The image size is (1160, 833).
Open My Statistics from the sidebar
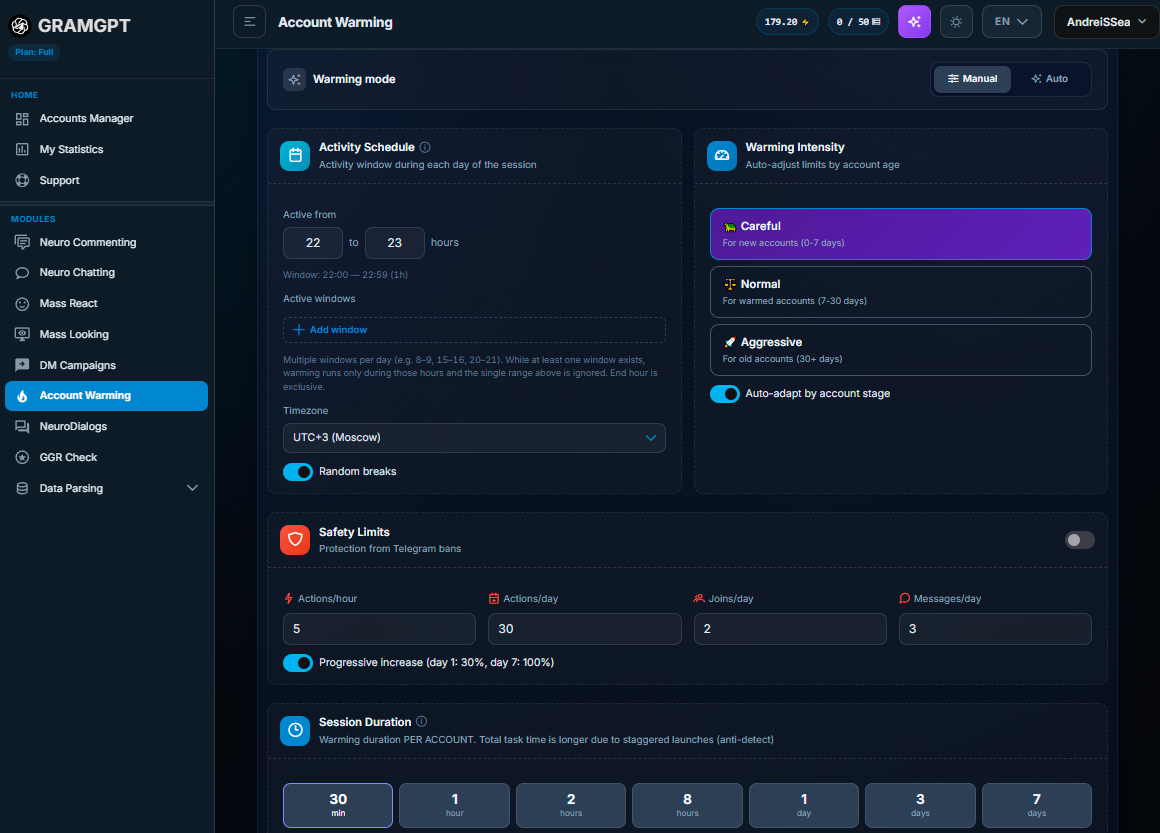107,149
